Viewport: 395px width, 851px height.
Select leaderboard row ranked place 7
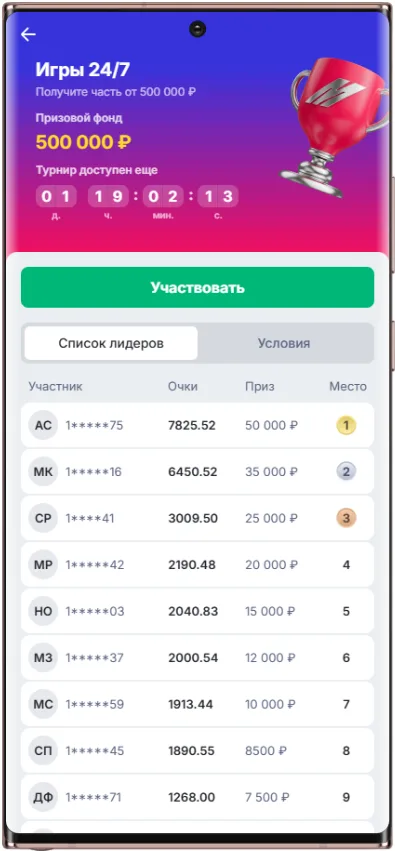pos(198,704)
